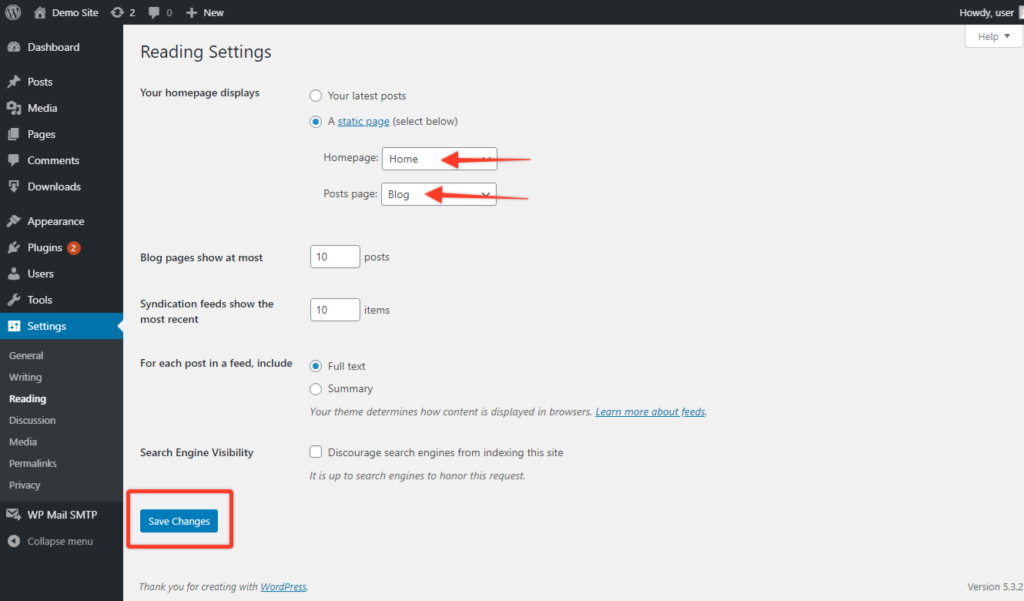Enable Discourage search engines from indexing
Viewport: 1024px width, 601px height.
click(315, 451)
